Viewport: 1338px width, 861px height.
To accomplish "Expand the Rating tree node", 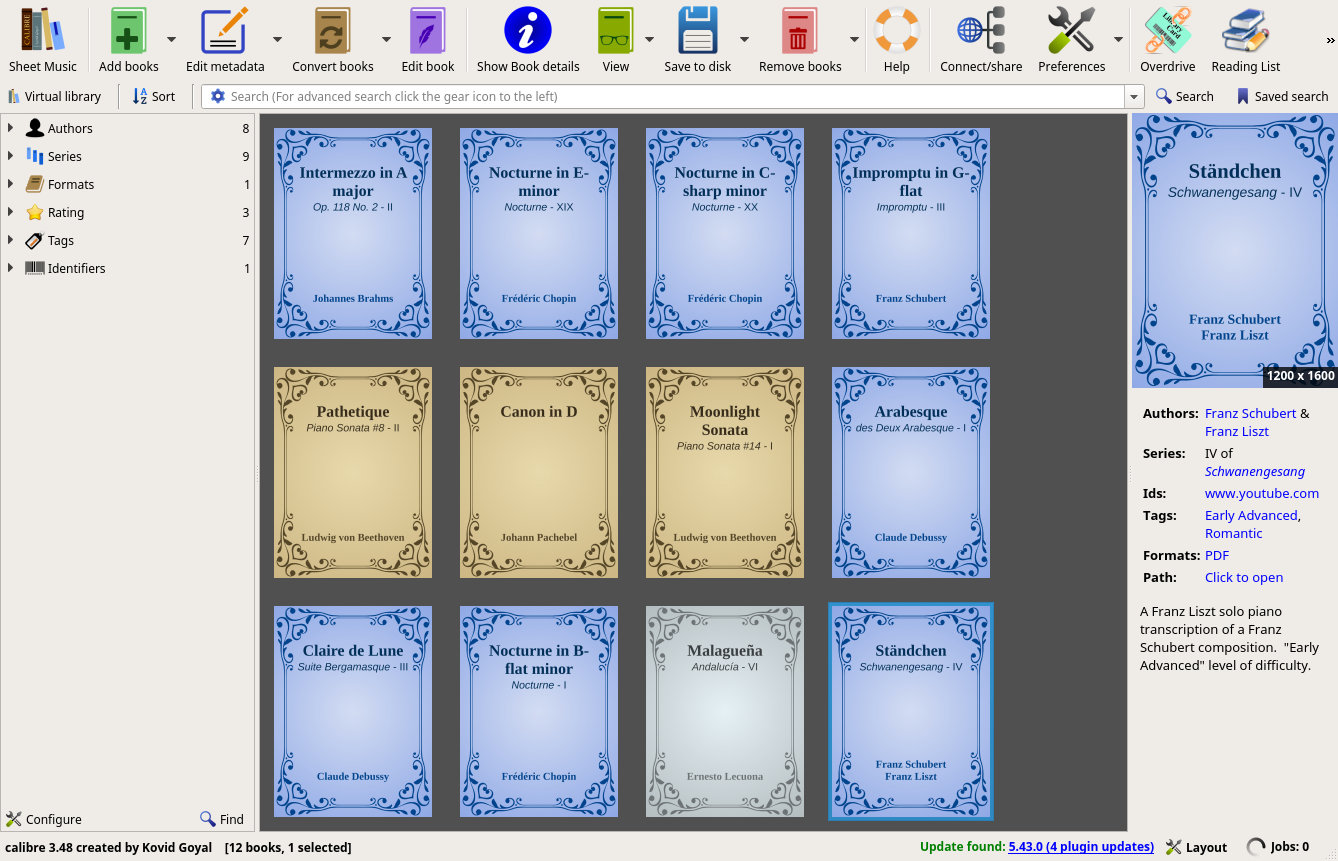I will coord(11,212).
